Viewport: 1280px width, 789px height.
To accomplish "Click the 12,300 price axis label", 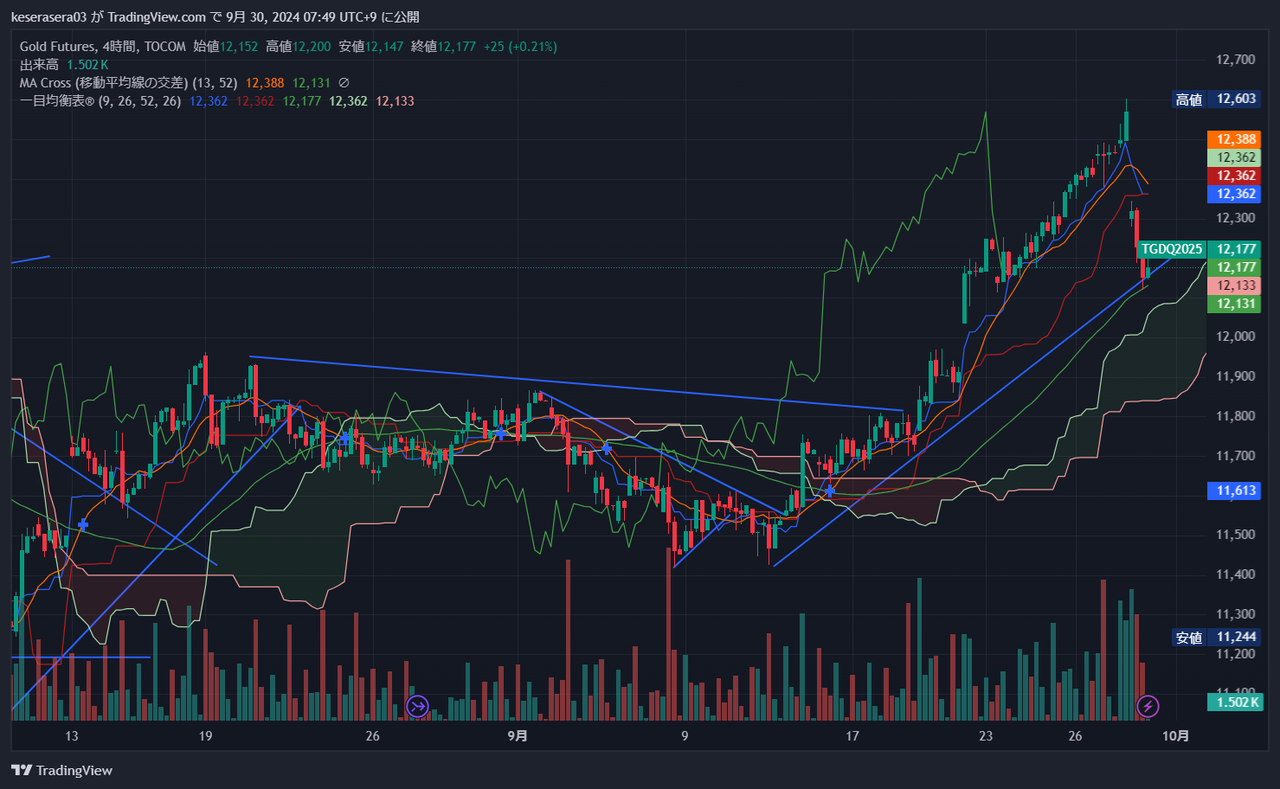I will [1236, 218].
